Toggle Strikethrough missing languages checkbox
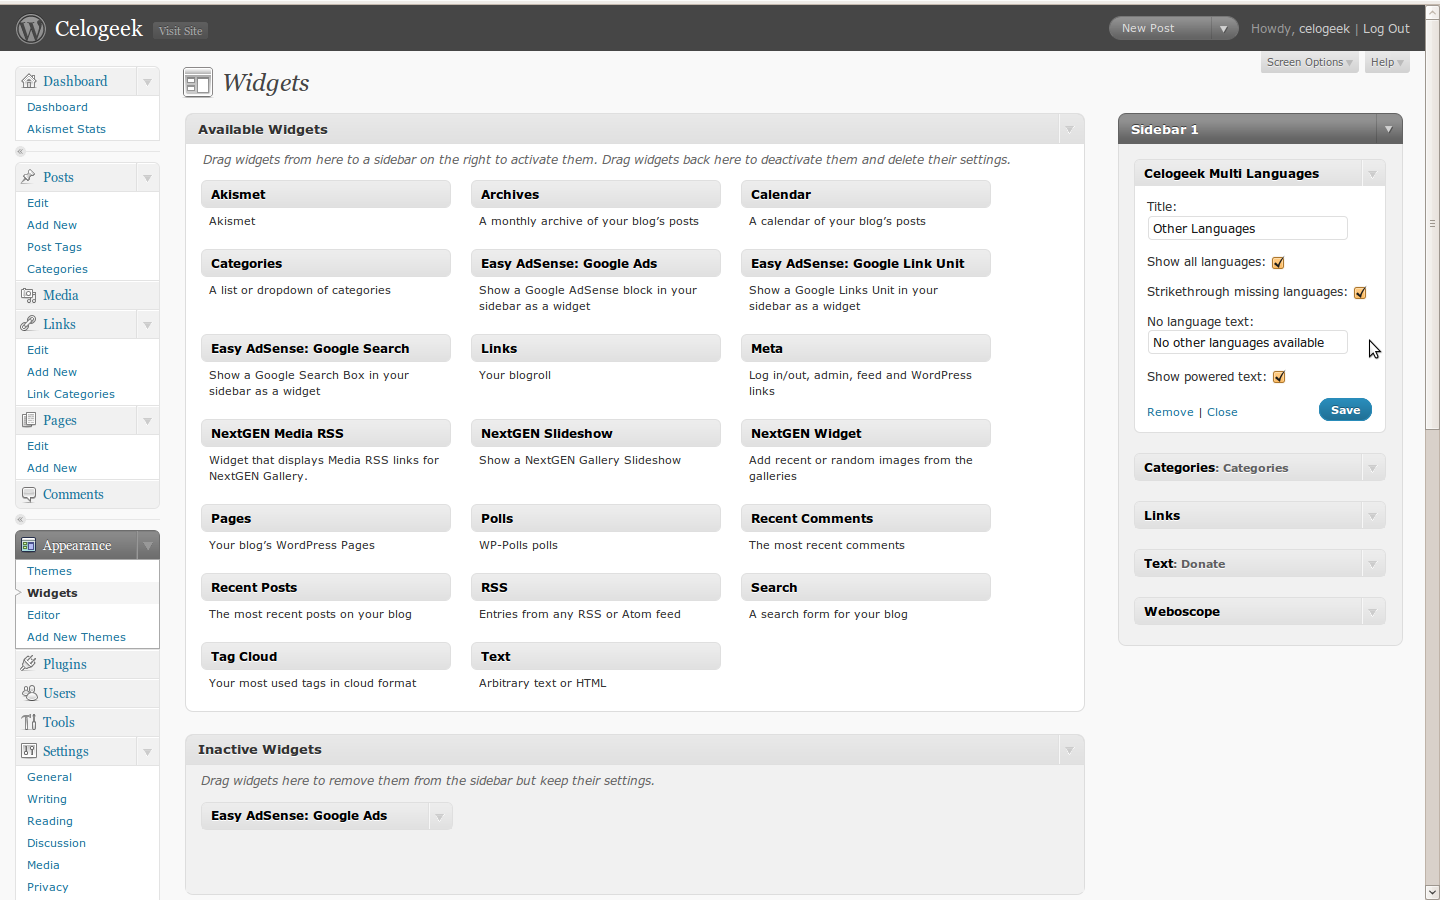 pyautogui.click(x=1360, y=293)
